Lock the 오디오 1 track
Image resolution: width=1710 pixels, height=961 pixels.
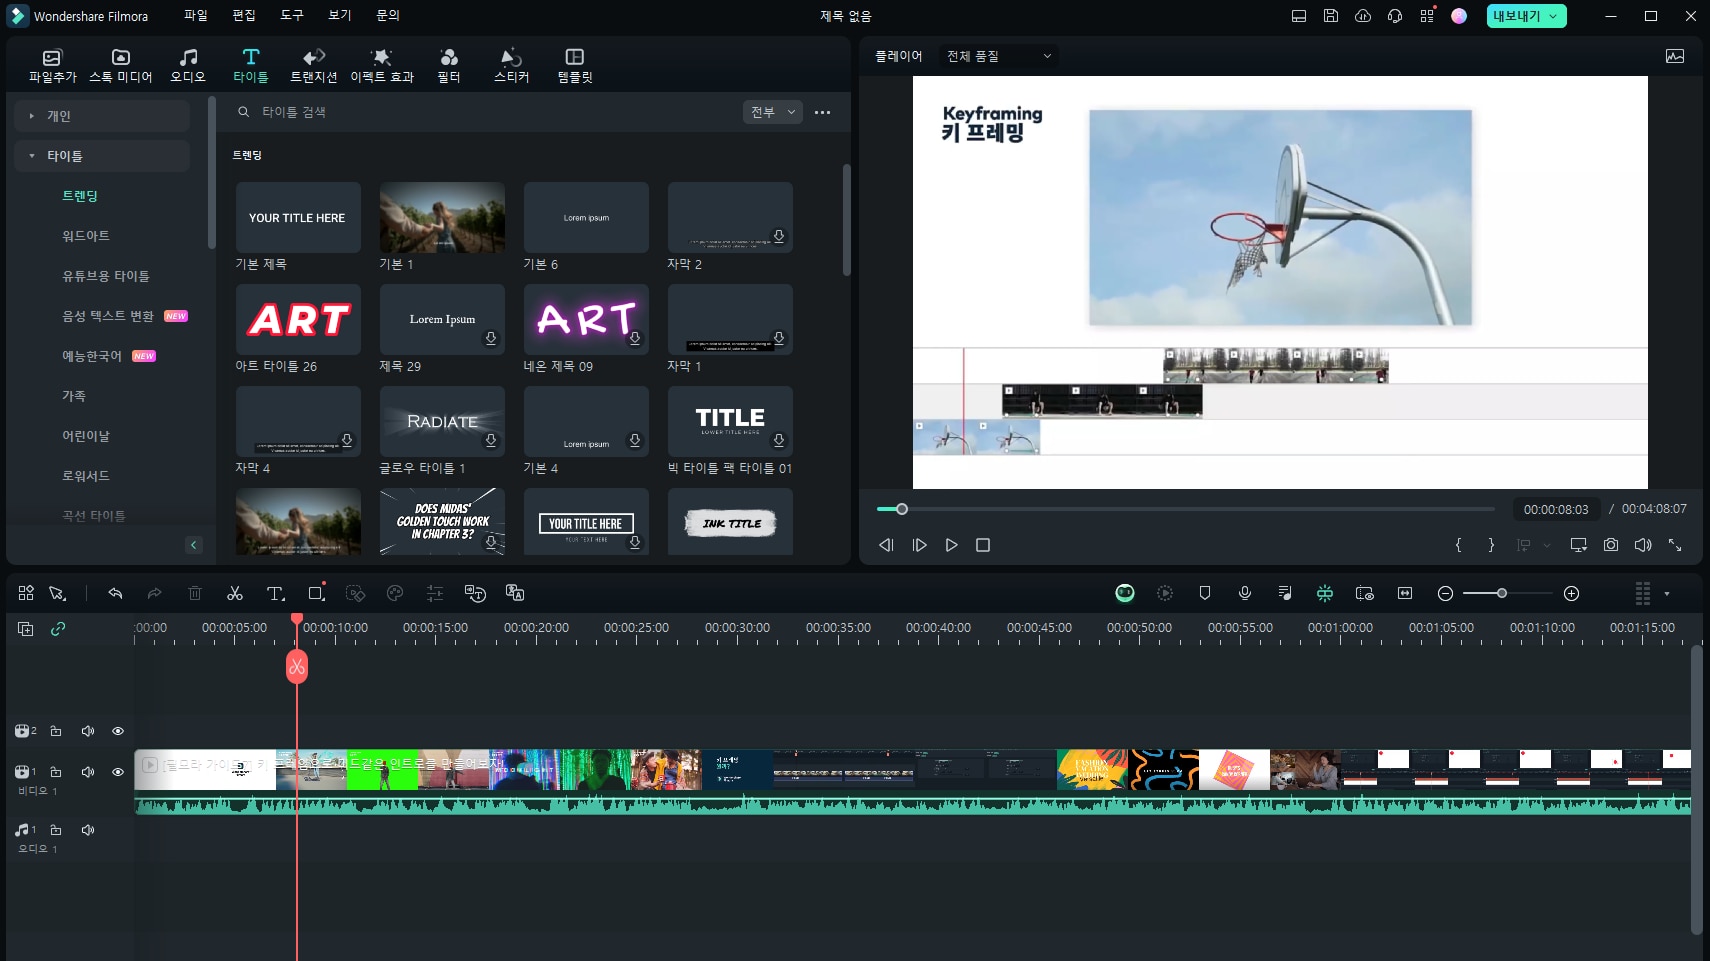pos(56,830)
